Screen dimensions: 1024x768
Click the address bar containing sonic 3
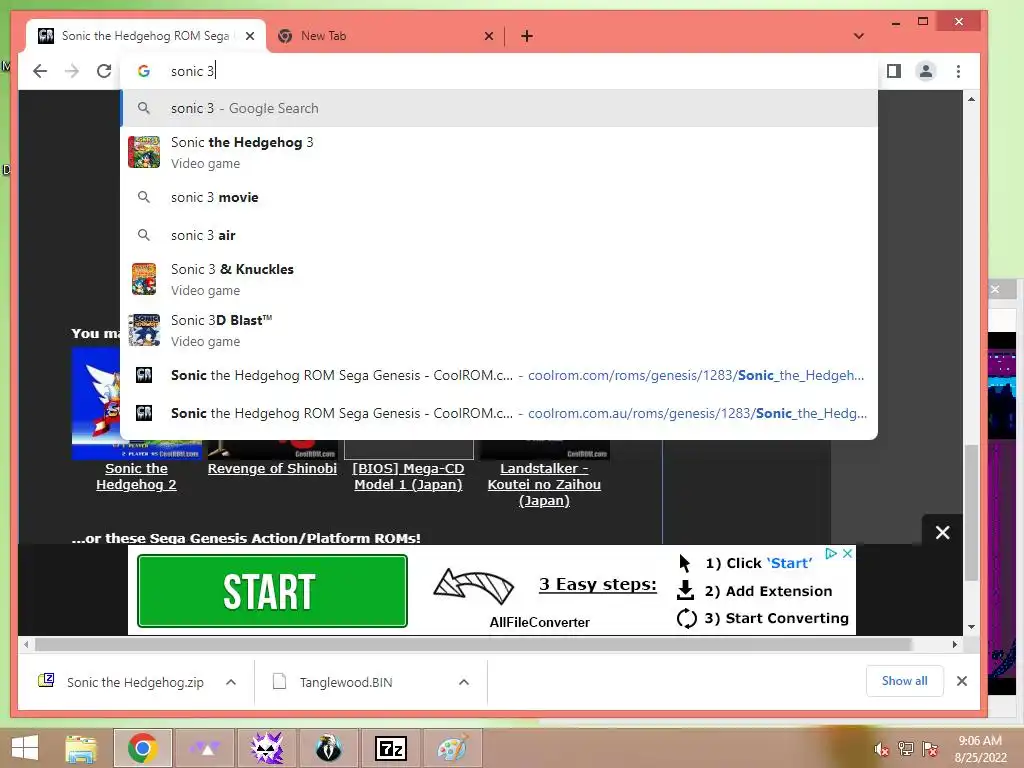[x=499, y=71]
